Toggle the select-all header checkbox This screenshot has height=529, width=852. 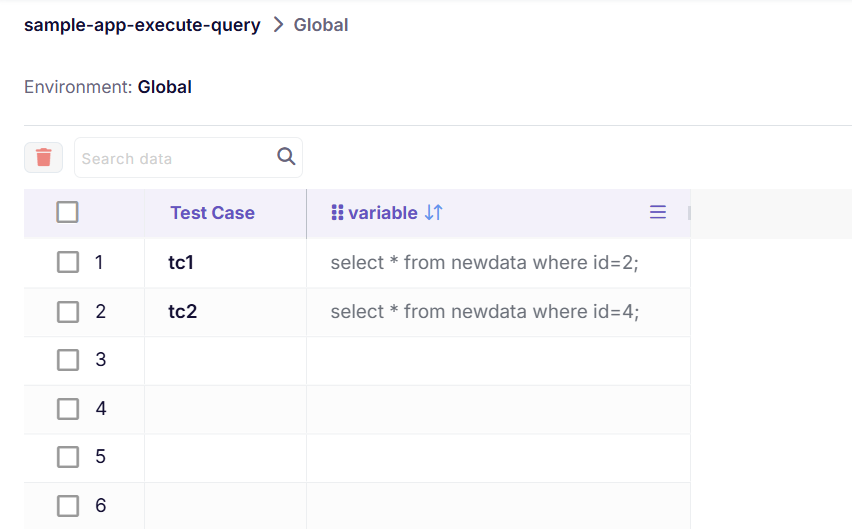click(67, 212)
